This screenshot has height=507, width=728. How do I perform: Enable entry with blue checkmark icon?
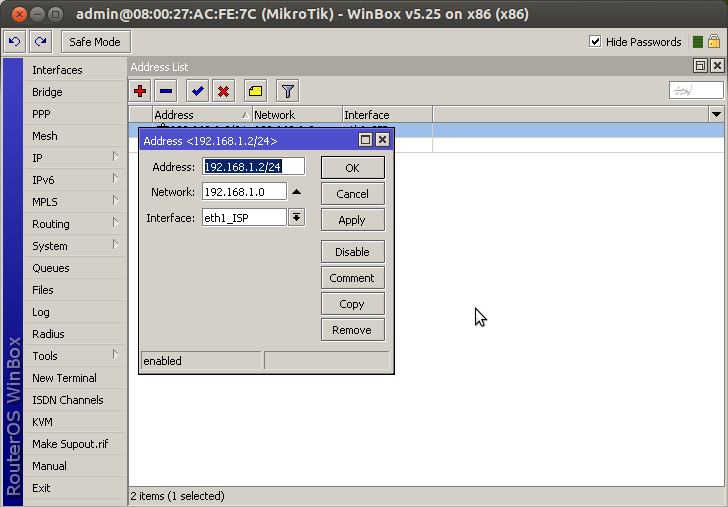click(x=197, y=91)
